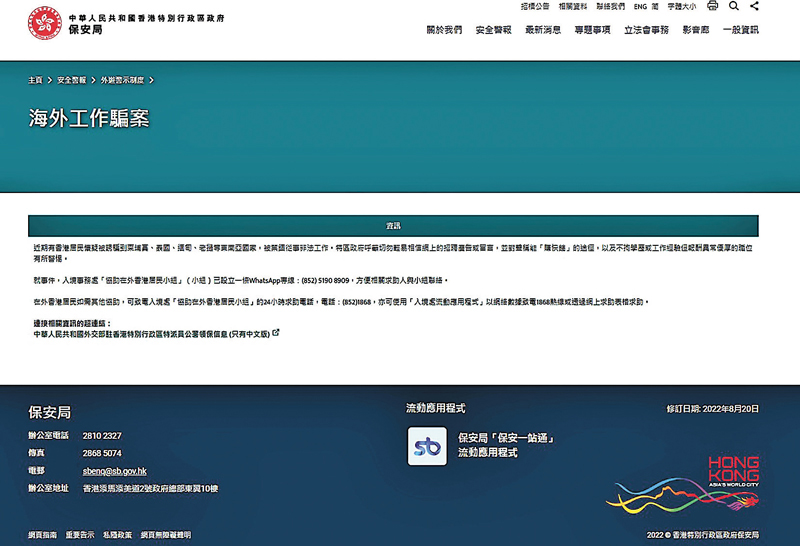
Task: Go to 主頁 in breadcrumb
Action: (x=35, y=80)
